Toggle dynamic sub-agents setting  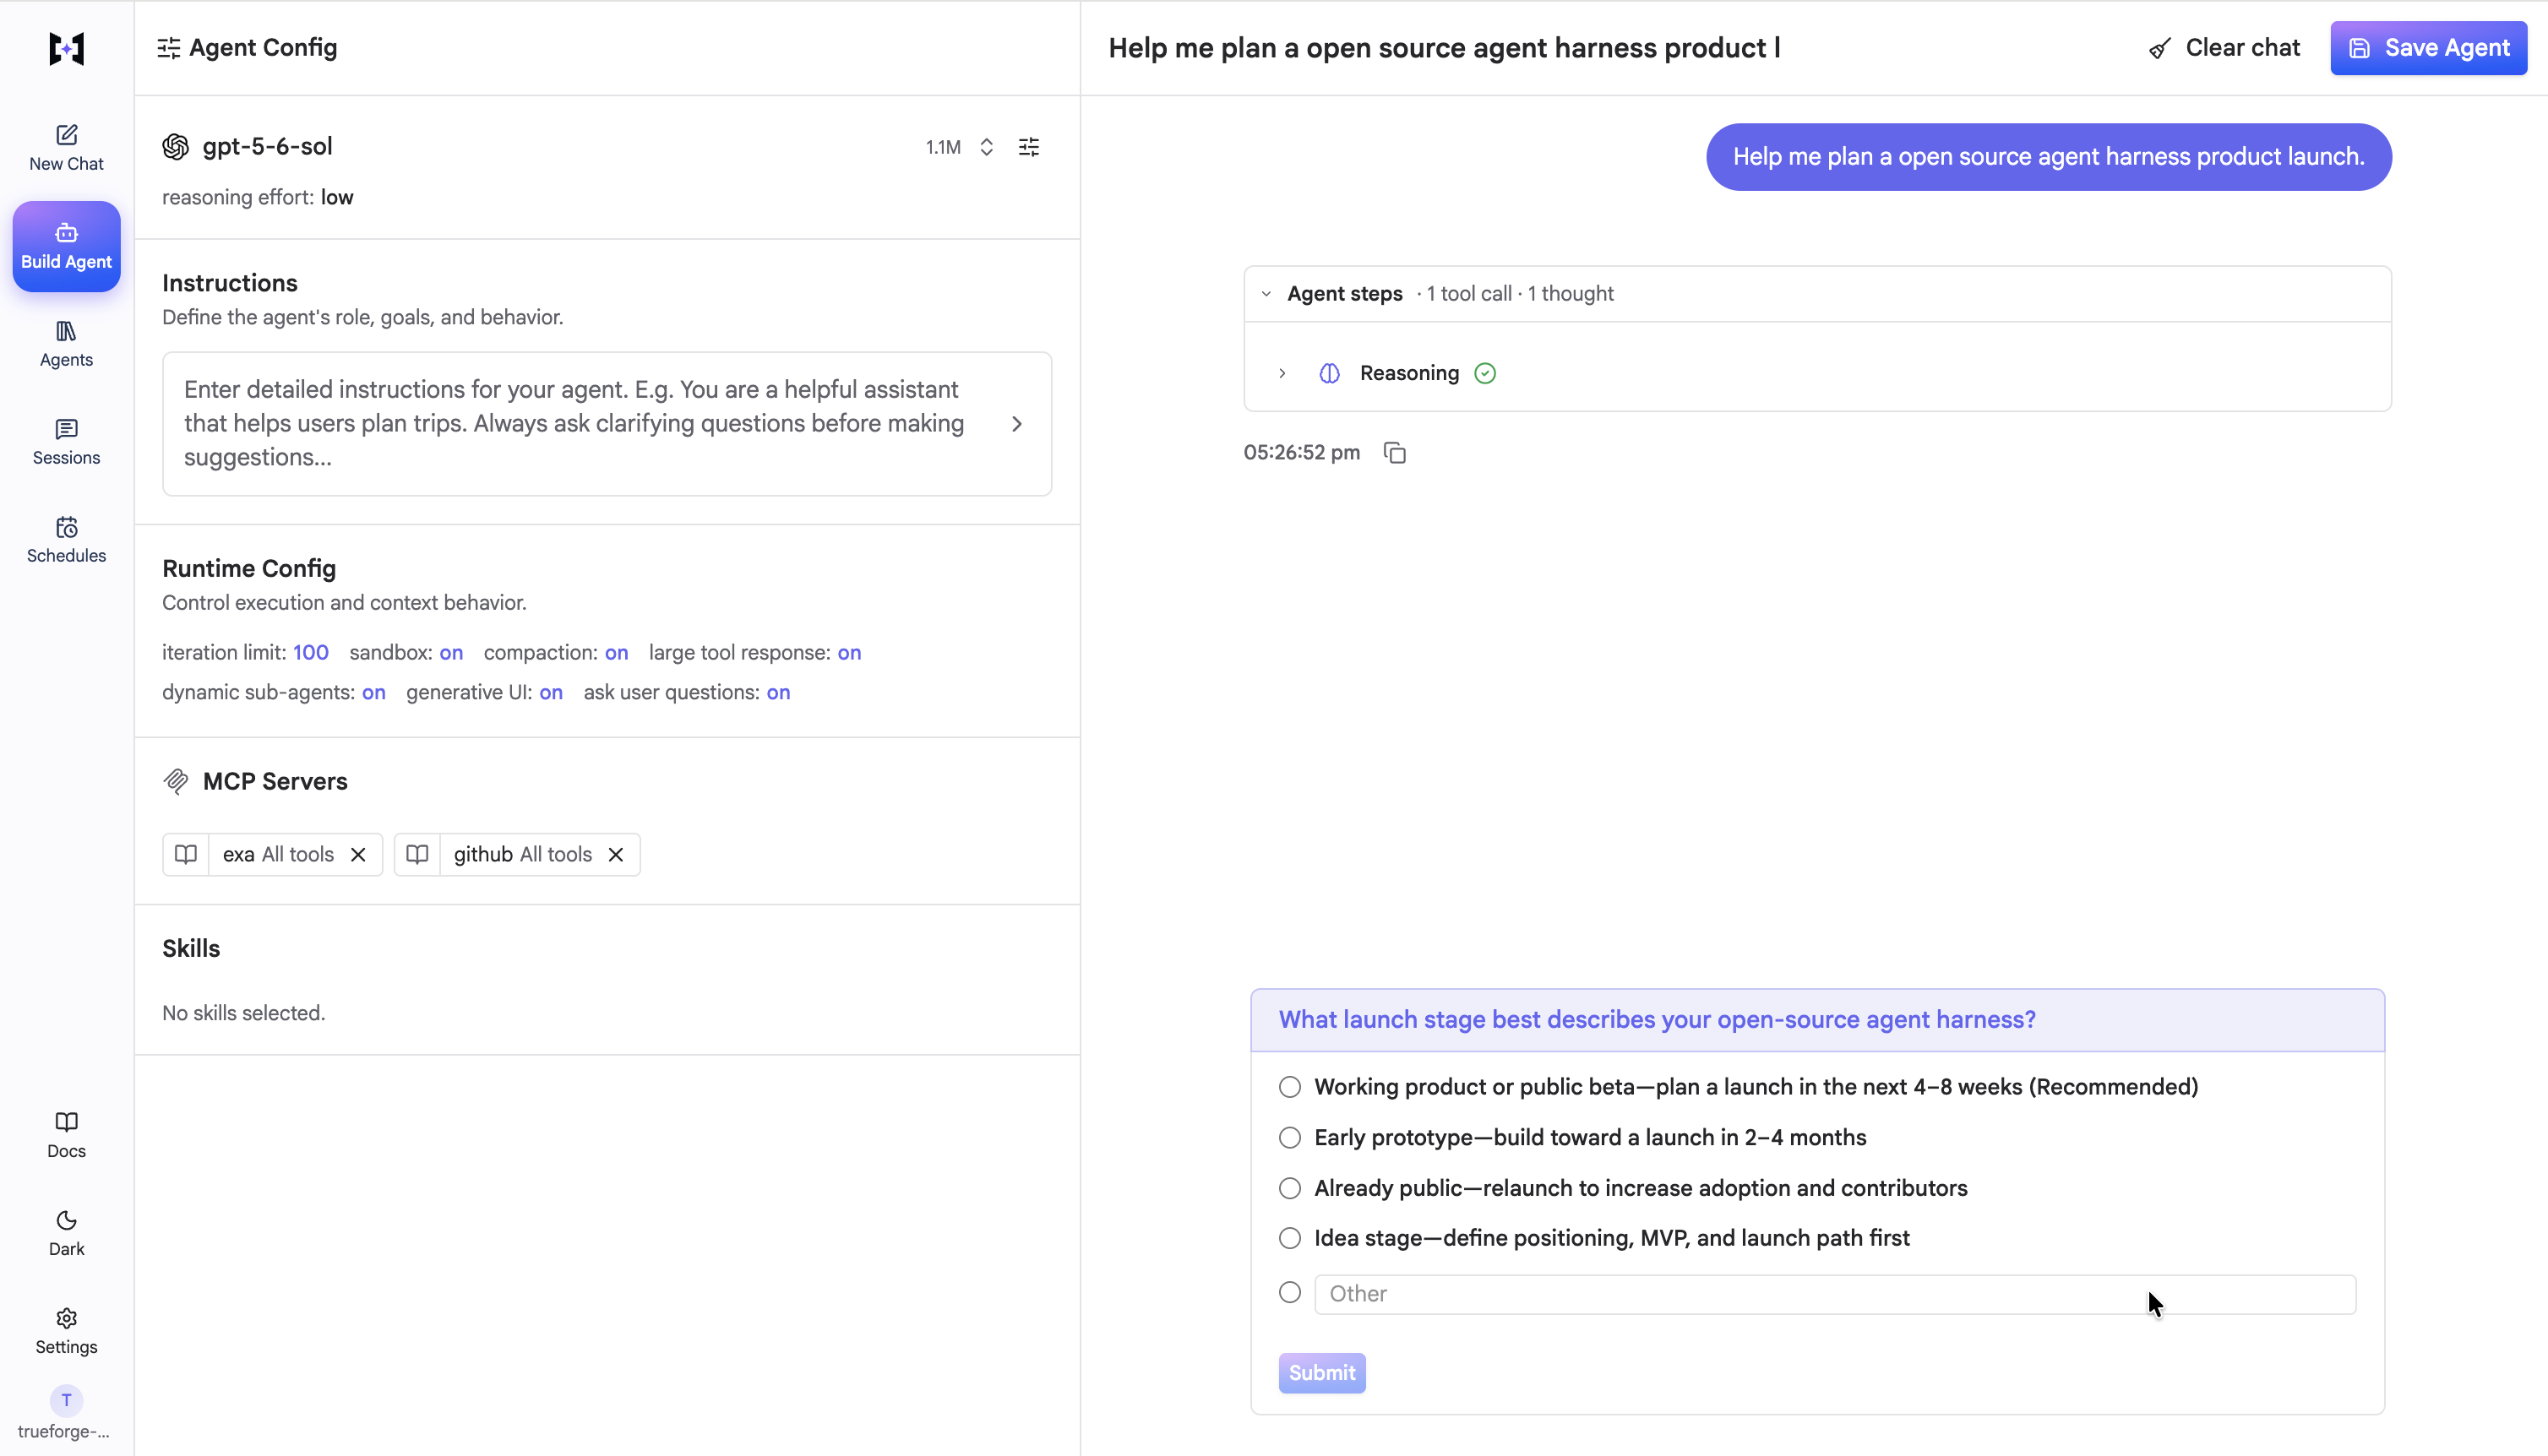[373, 692]
